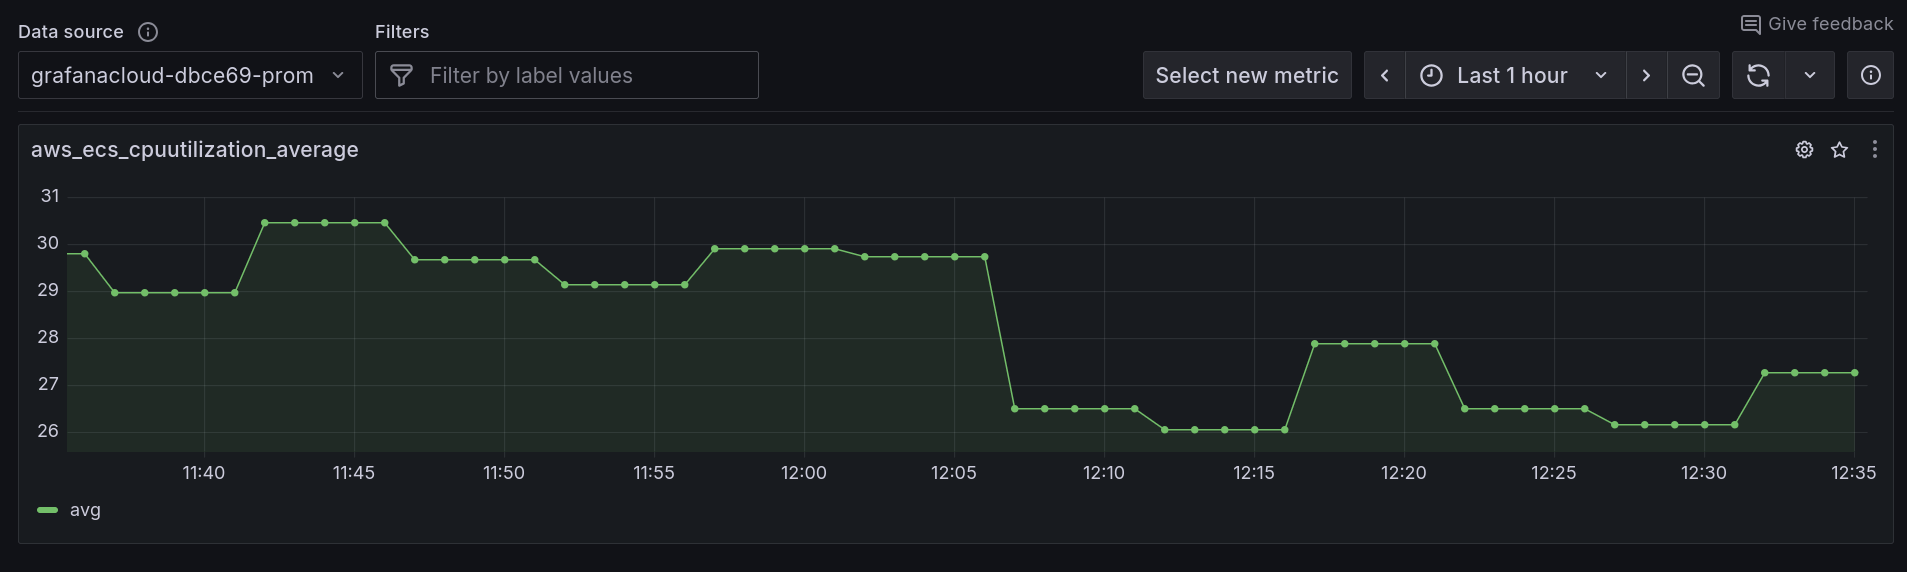Image resolution: width=1907 pixels, height=572 pixels.
Task: Click the avg legend green color swatch
Action: (x=47, y=510)
